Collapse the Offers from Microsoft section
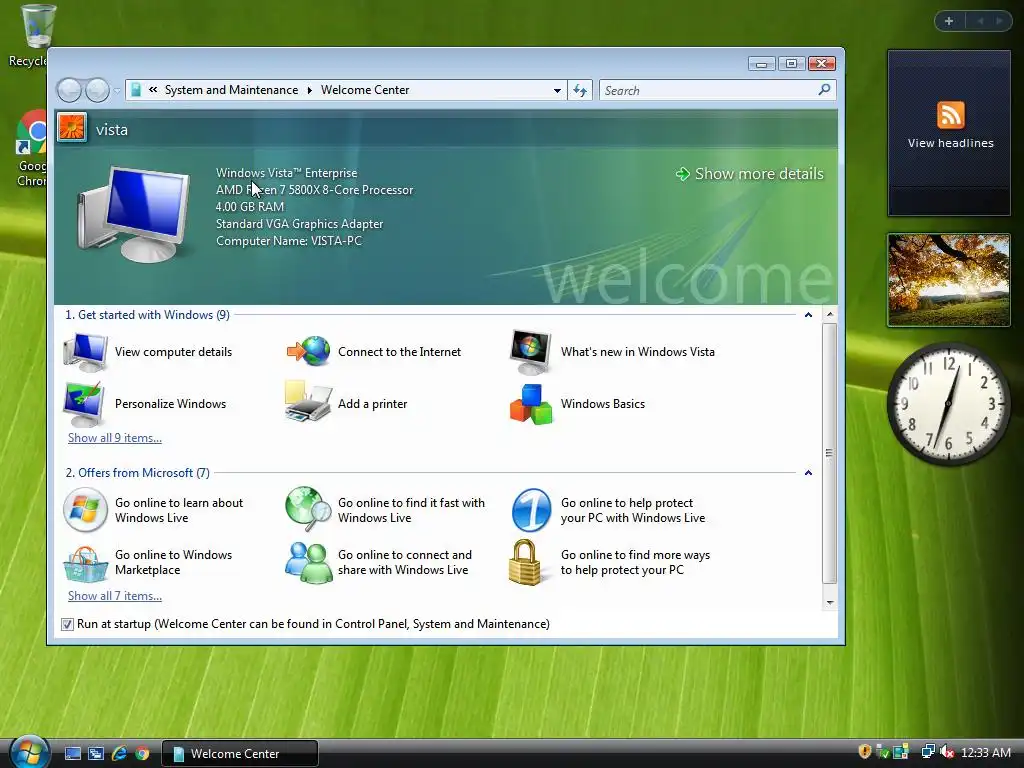 [x=808, y=473]
